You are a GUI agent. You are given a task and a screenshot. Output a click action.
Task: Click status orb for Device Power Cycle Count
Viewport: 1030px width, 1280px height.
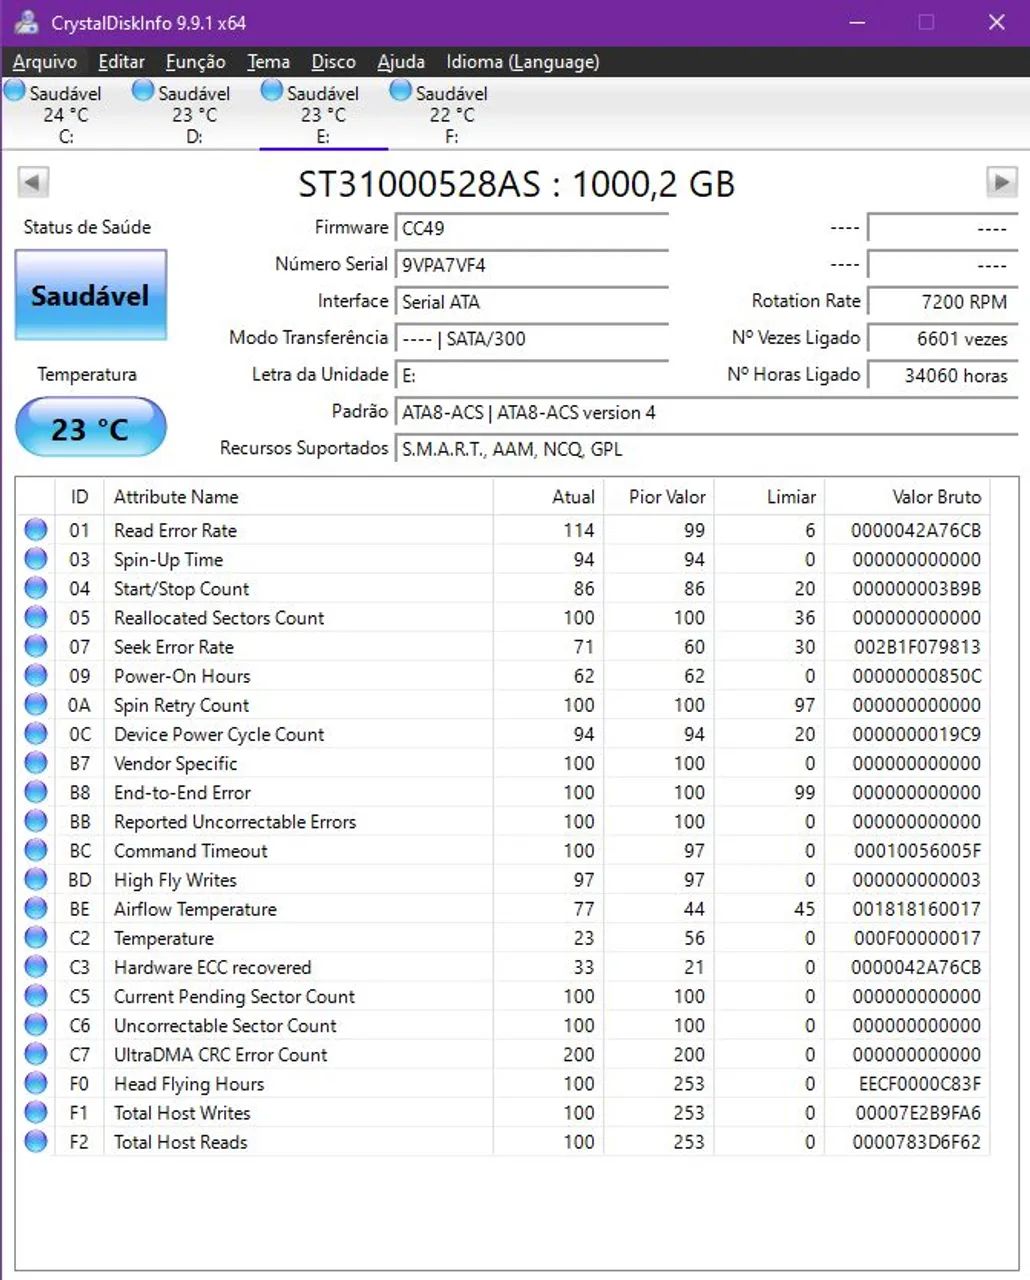coord(36,733)
